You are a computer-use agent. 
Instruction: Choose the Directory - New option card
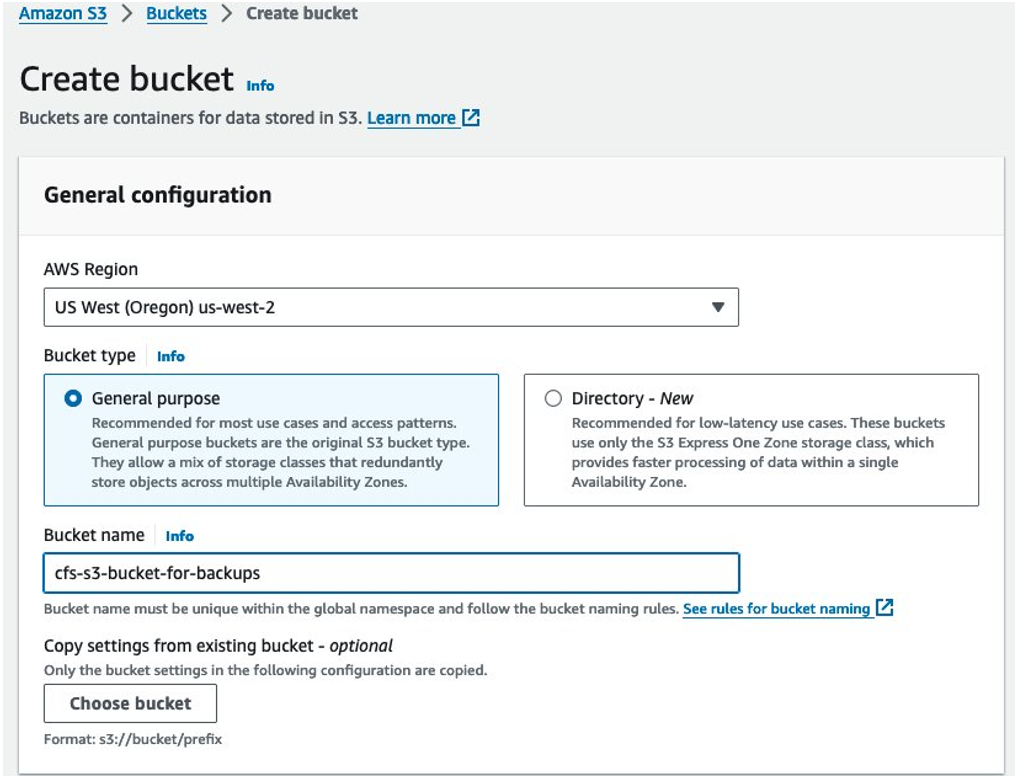tap(751, 440)
